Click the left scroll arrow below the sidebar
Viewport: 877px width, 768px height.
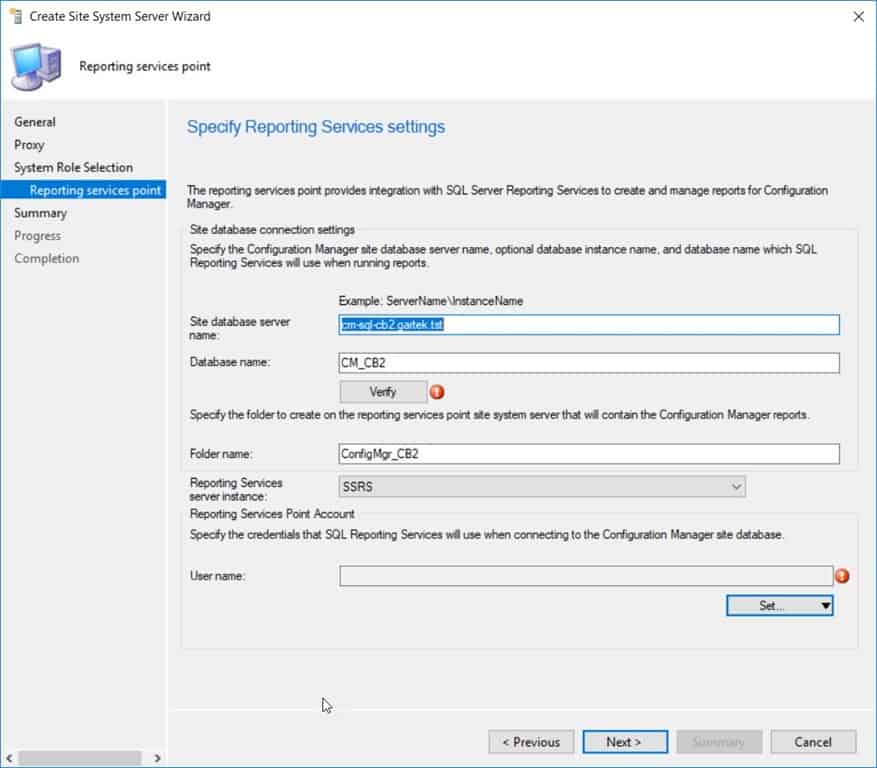[10, 759]
